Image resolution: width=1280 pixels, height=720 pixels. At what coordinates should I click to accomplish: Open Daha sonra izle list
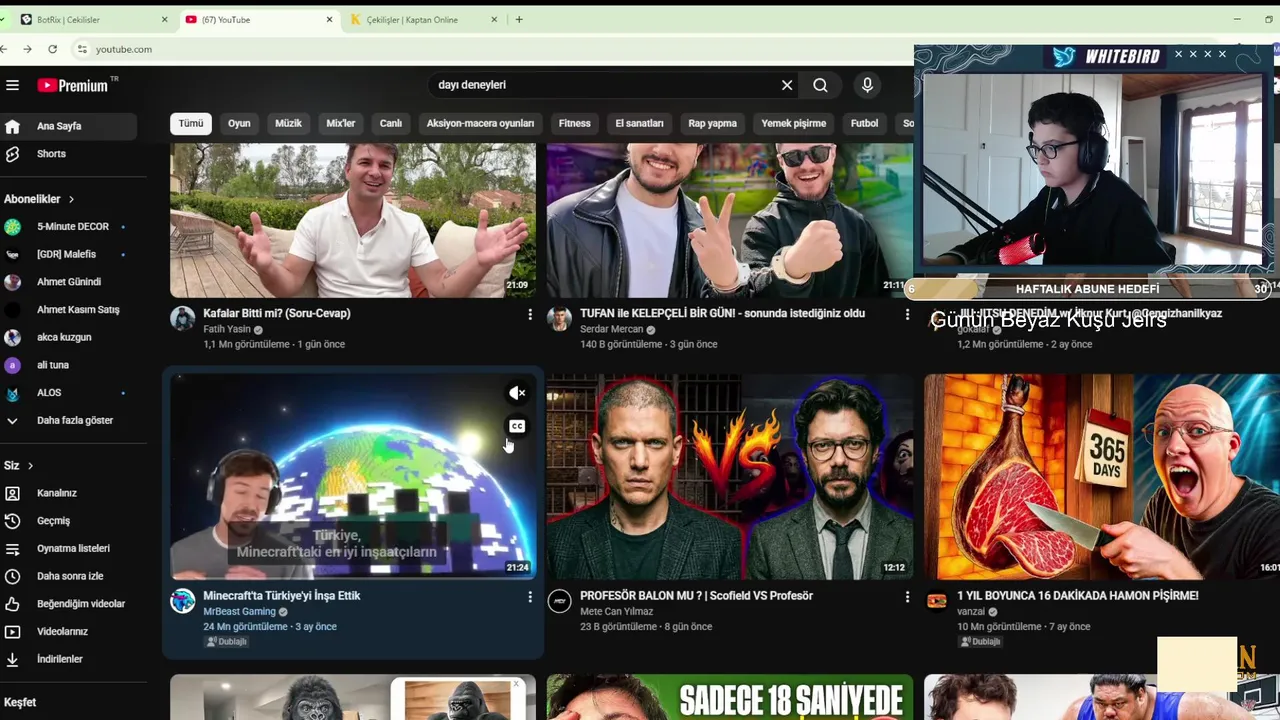click(69, 576)
